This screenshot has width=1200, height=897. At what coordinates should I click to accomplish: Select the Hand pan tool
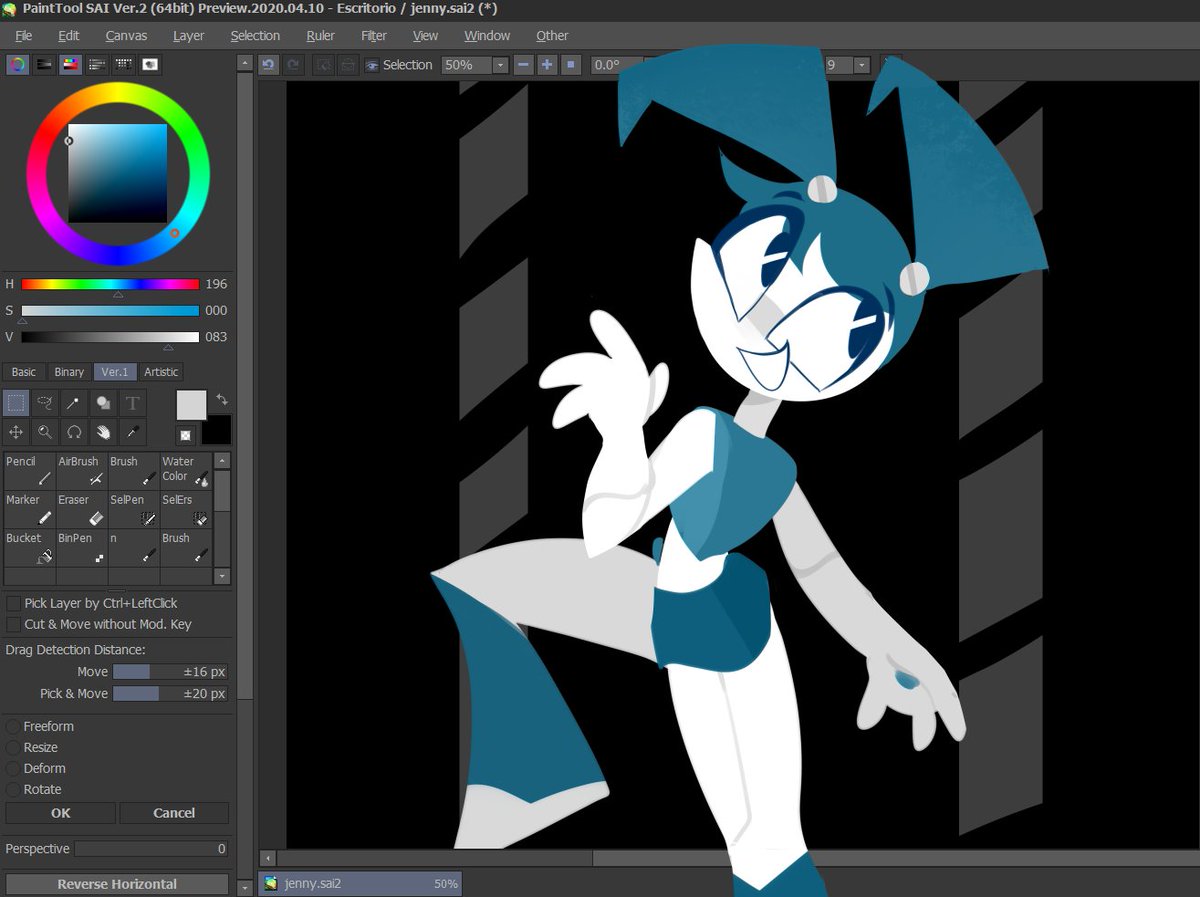[x=103, y=432]
